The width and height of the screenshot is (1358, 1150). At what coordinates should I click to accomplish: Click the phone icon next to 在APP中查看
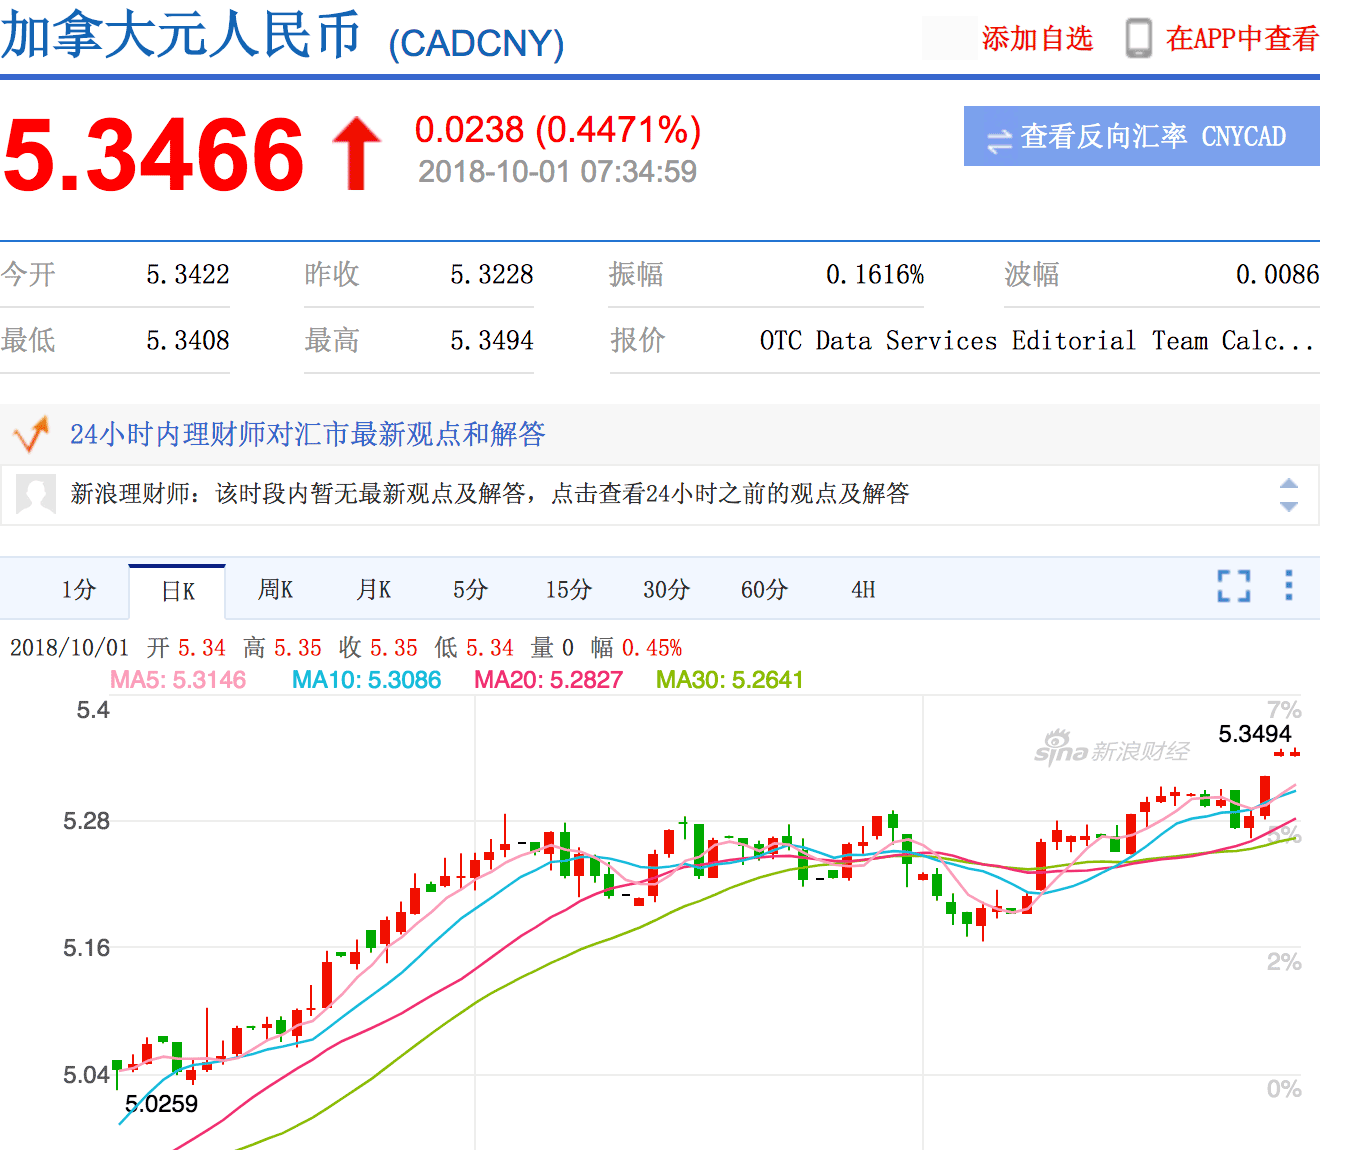pos(1138,38)
